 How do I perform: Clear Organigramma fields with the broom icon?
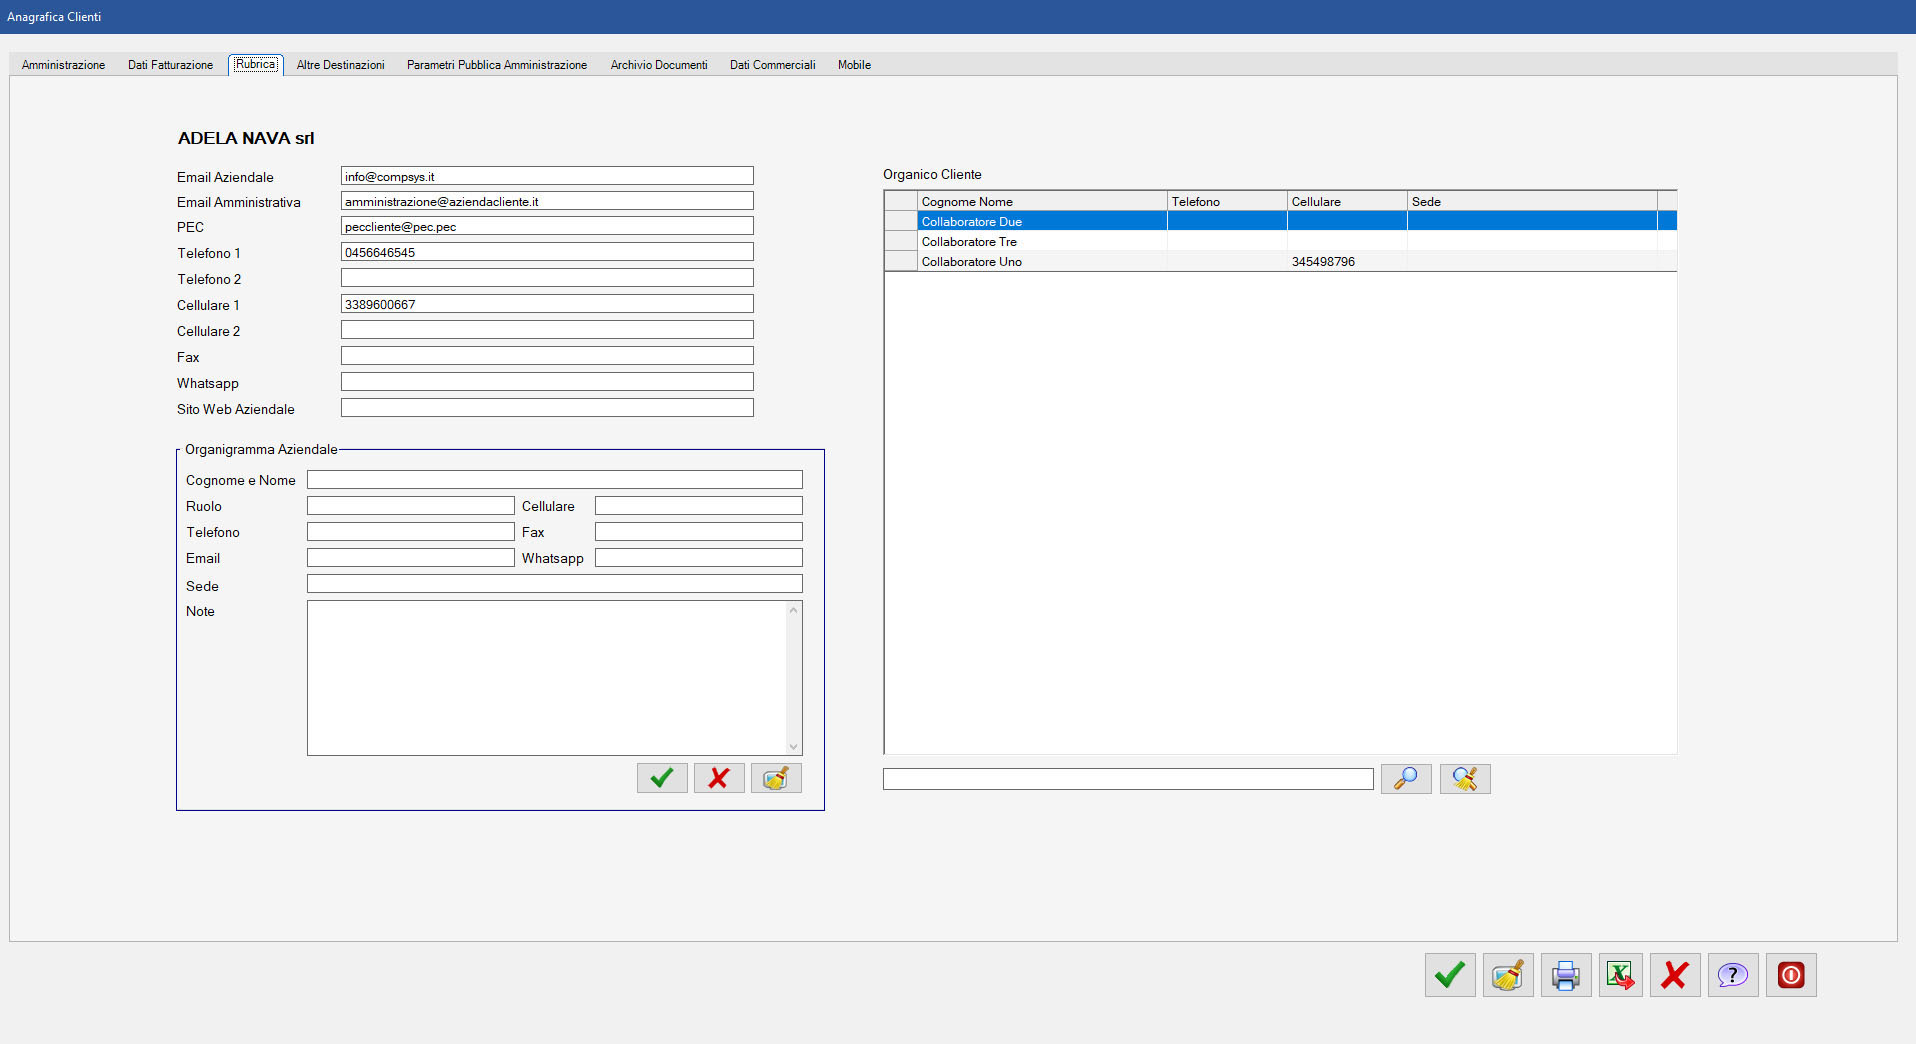[775, 778]
